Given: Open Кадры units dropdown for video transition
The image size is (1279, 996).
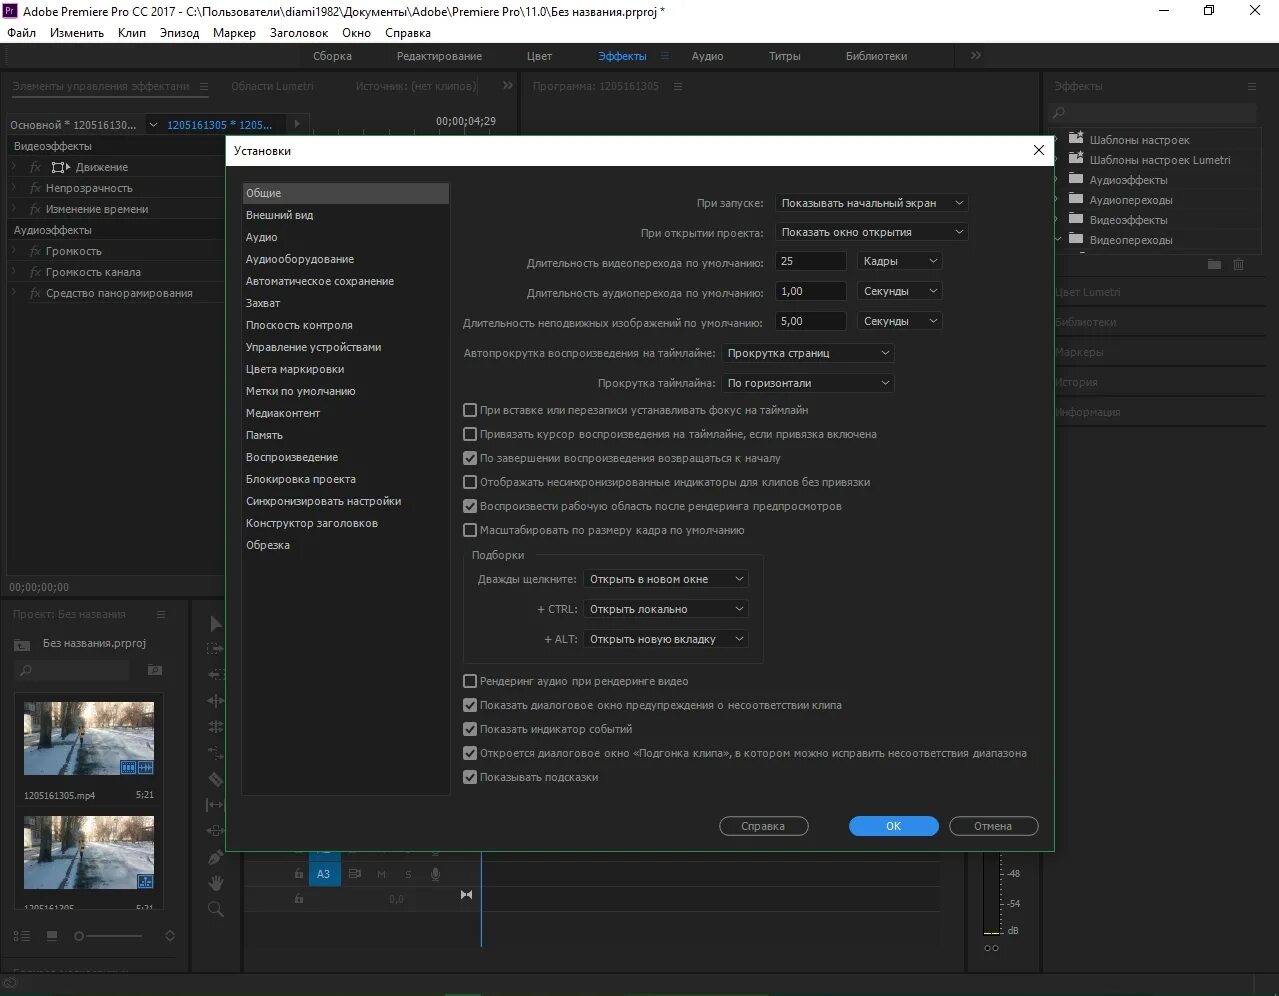Looking at the screenshot, I should [900, 261].
